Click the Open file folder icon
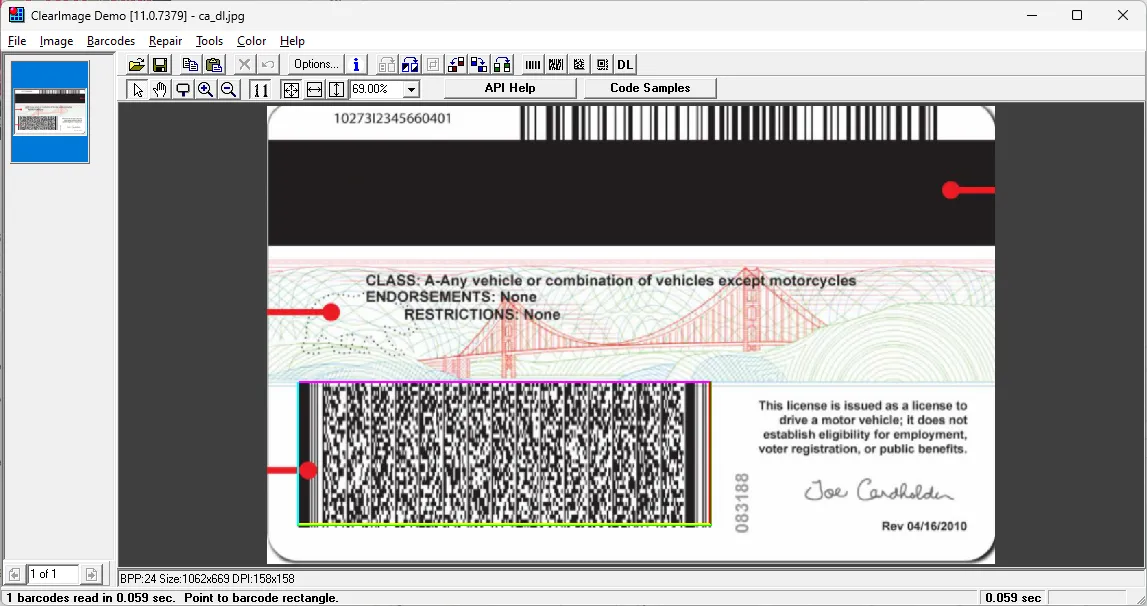 click(x=137, y=64)
